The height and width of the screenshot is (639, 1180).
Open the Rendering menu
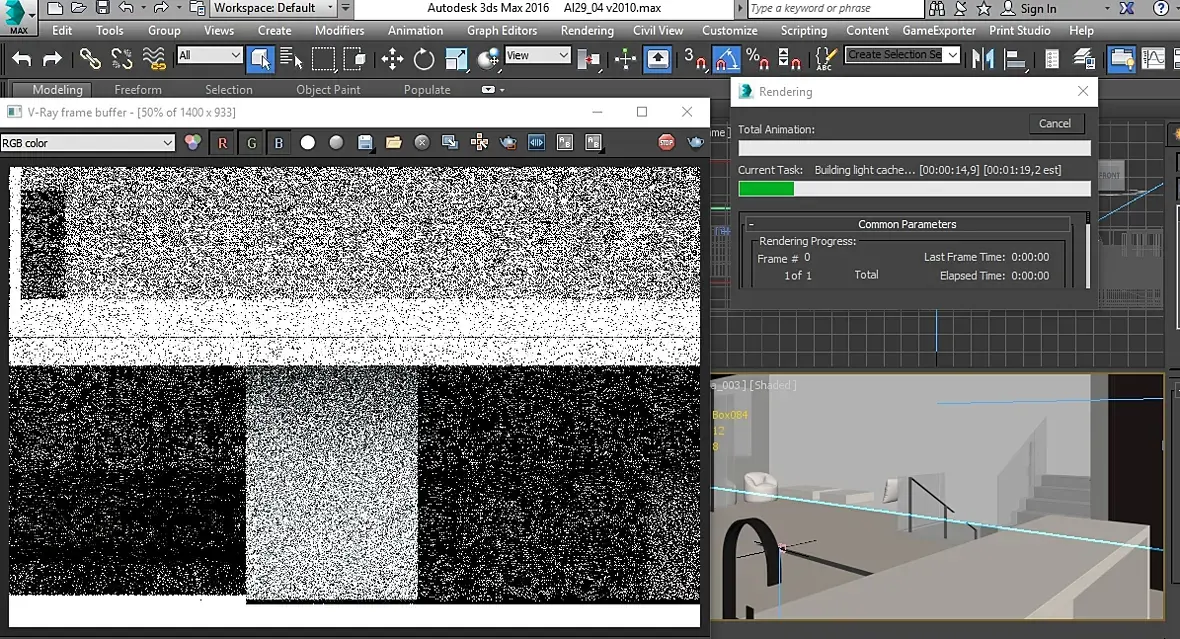pos(587,31)
